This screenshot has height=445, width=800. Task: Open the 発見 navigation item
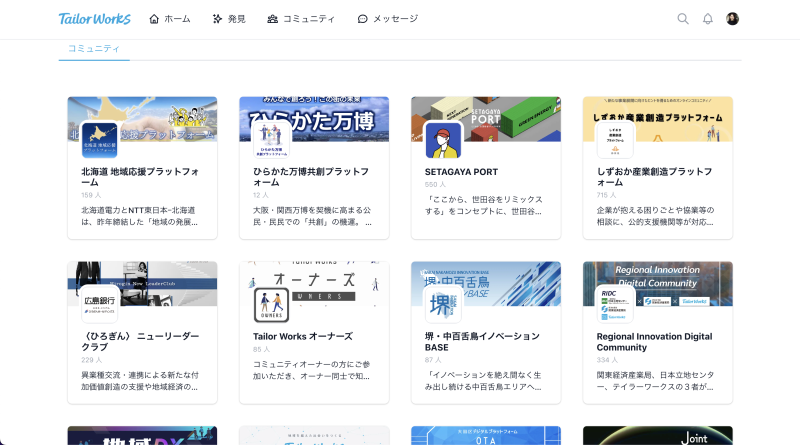(229, 19)
